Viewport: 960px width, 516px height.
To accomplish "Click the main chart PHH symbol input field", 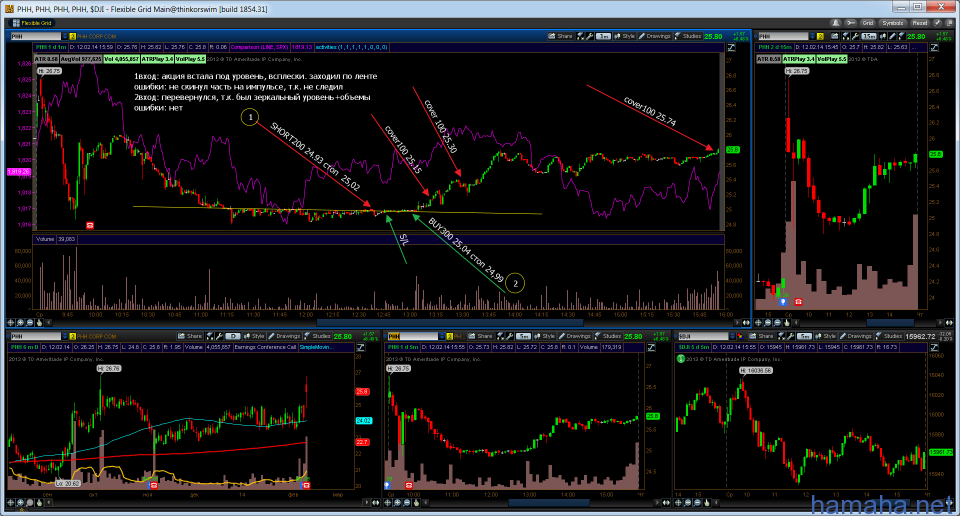I will tap(36, 37).
